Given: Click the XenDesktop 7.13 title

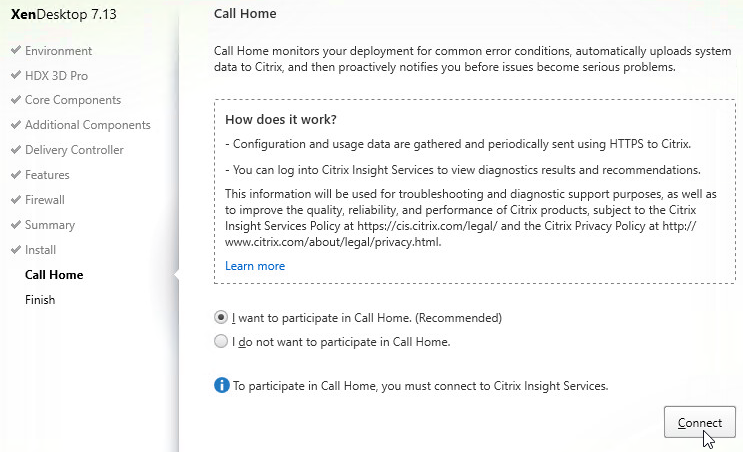Looking at the screenshot, I should click(x=63, y=14).
